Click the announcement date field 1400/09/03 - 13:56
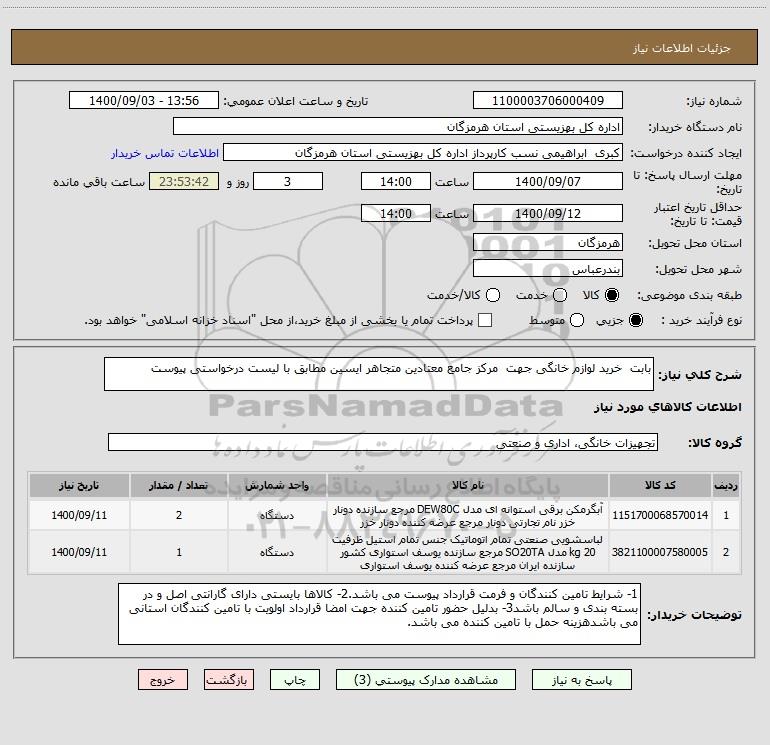This screenshot has height=745, width=770. click(x=144, y=101)
